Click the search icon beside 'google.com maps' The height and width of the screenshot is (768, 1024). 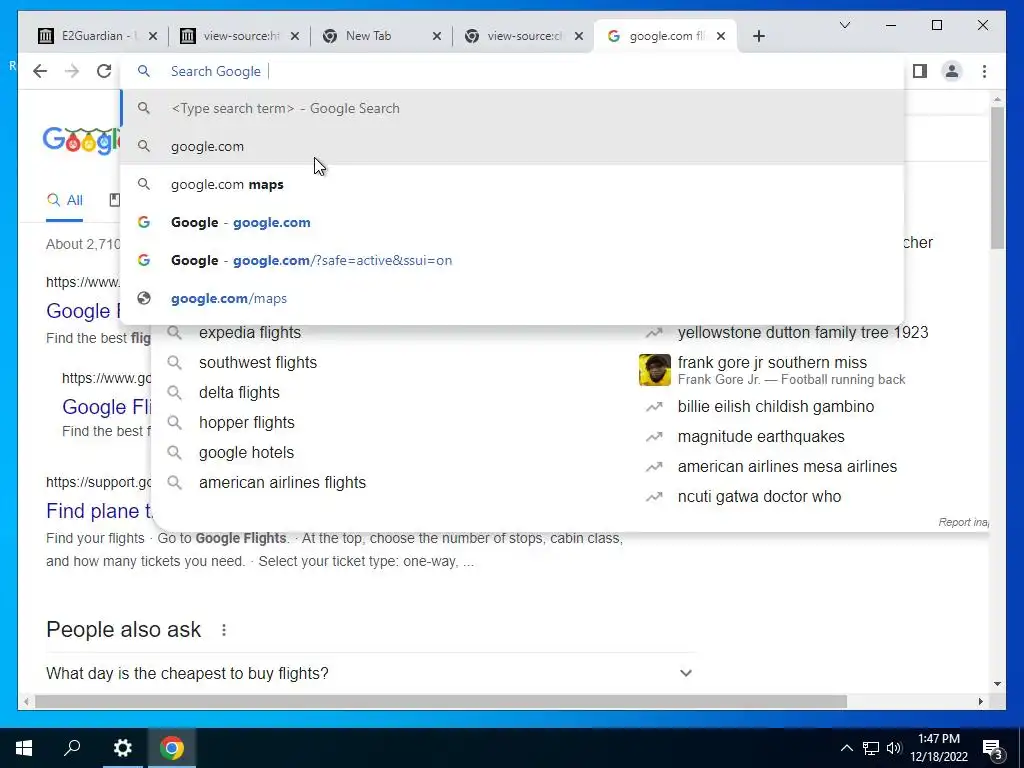click(x=144, y=184)
